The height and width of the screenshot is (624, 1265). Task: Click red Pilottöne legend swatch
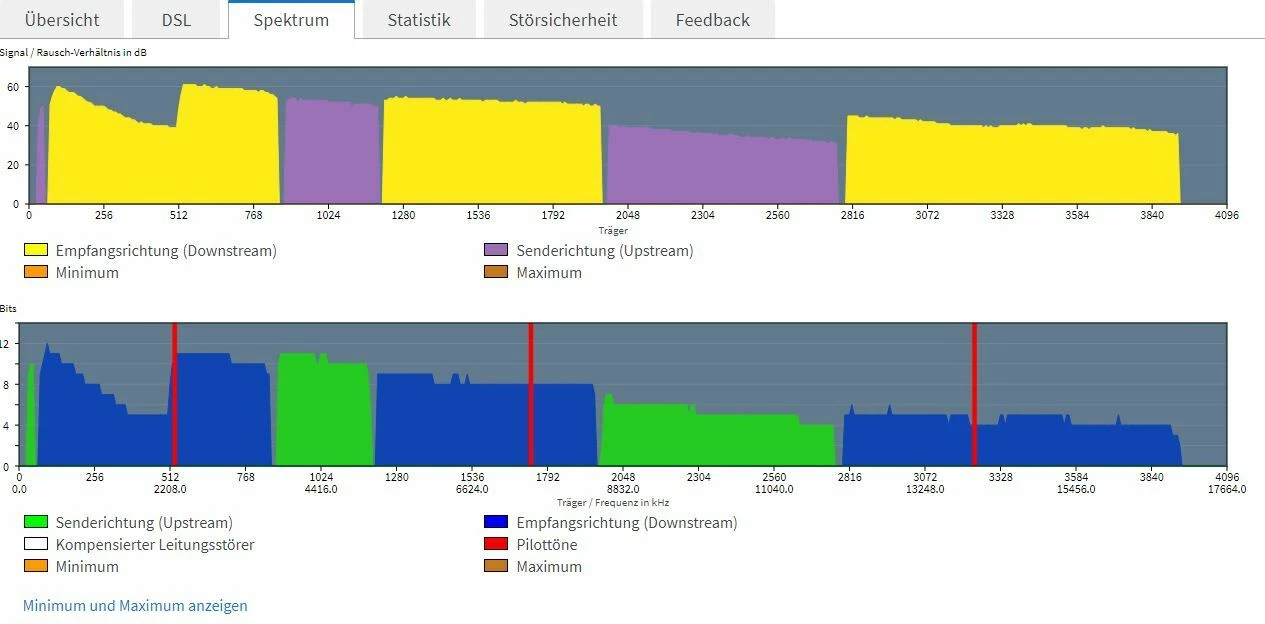point(496,545)
